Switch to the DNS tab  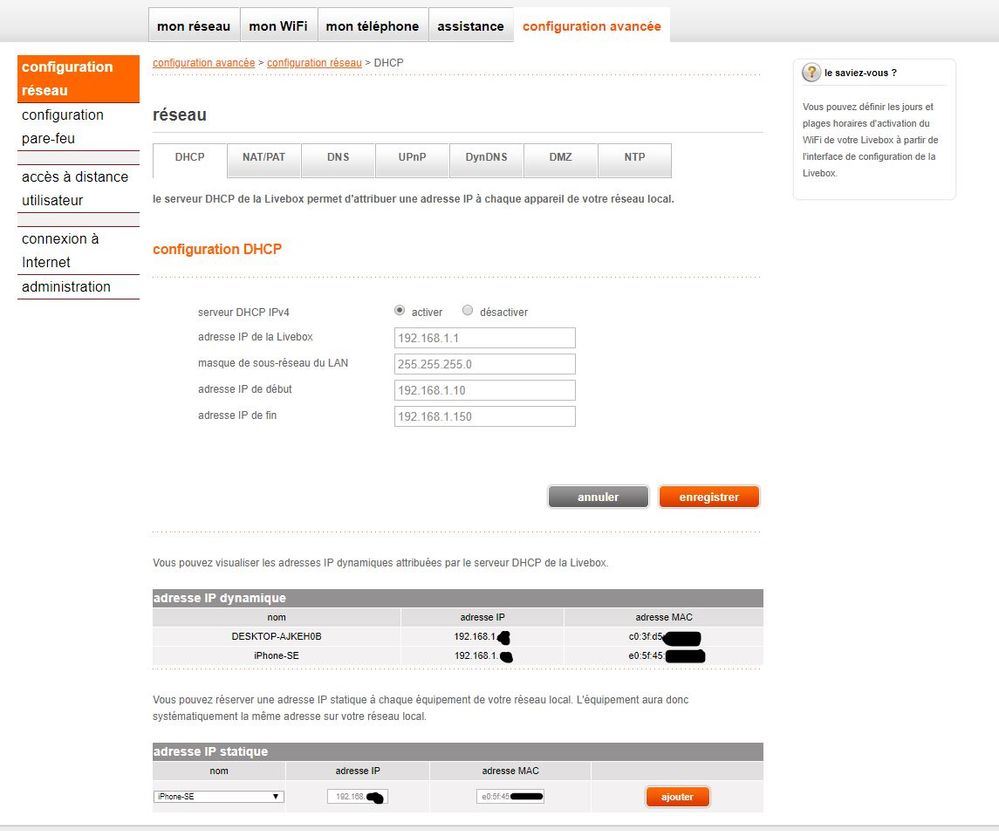[x=338, y=160]
